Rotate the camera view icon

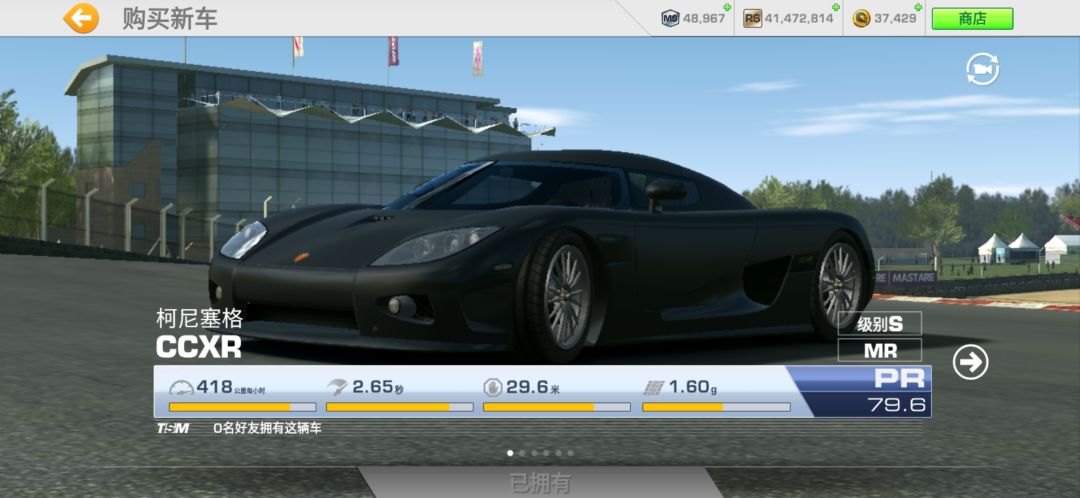[982, 69]
